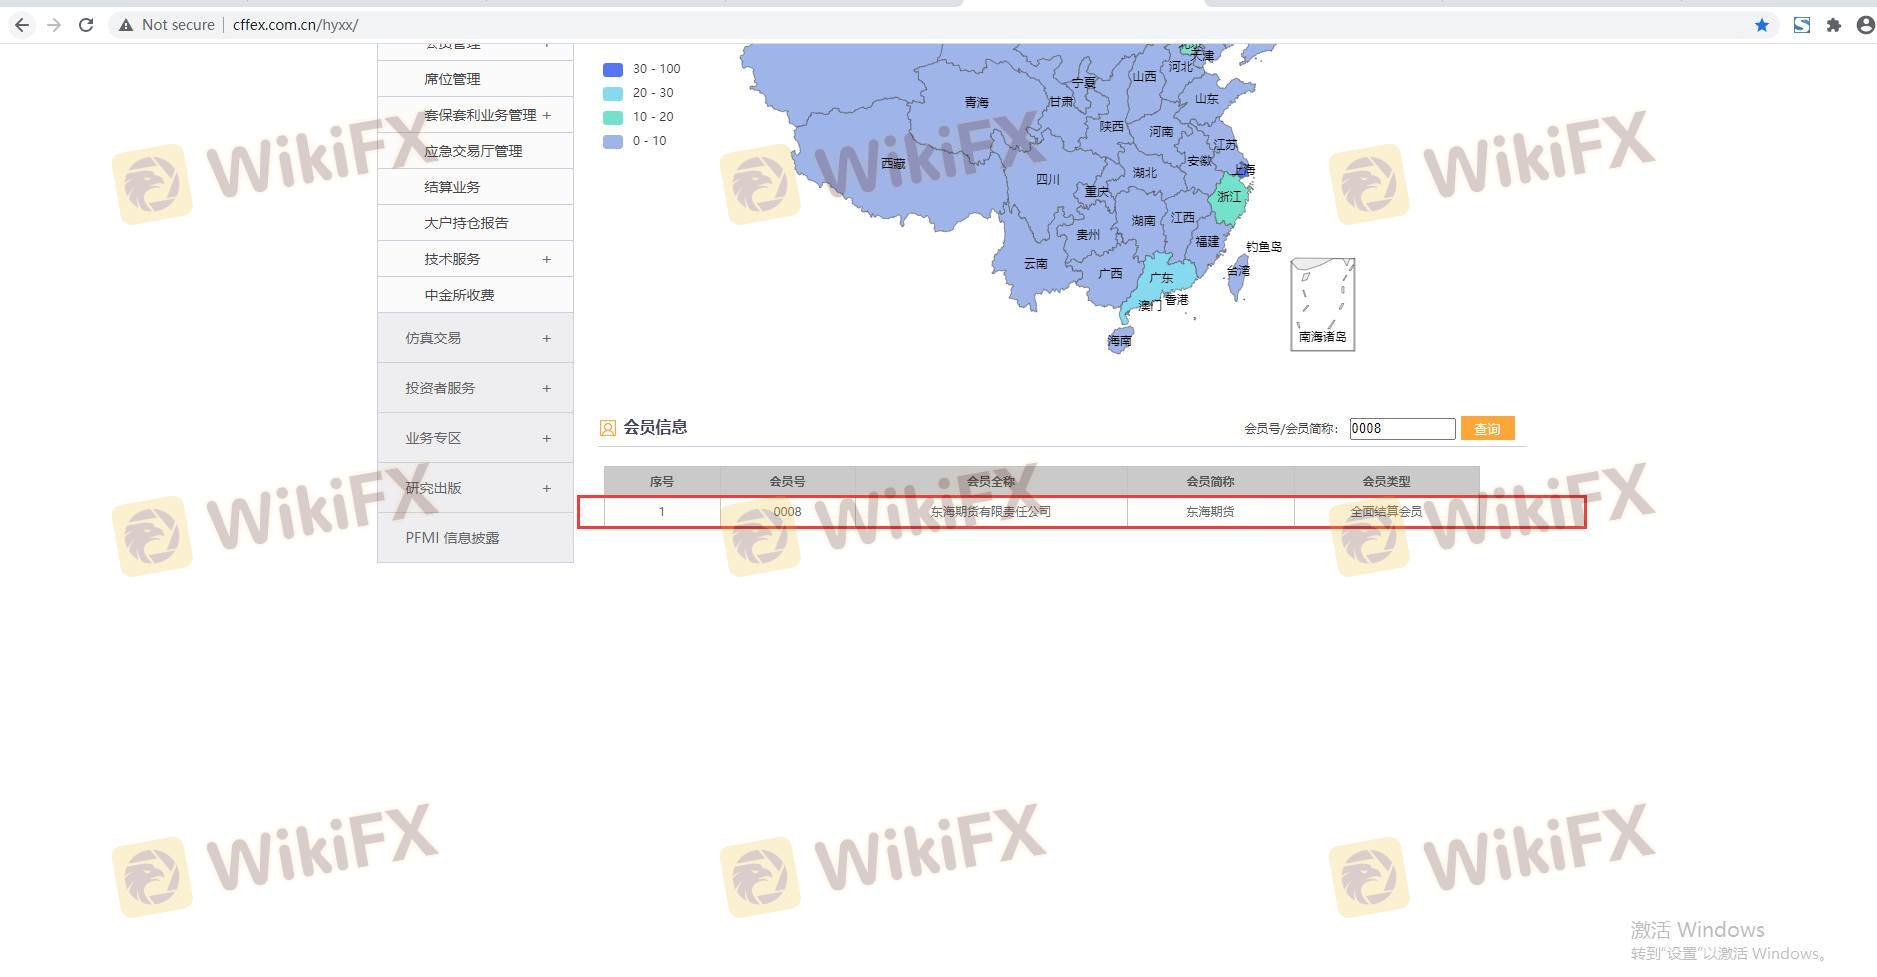Open the 结算业务 menu item
The height and width of the screenshot is (977, 1877).
pyautogui.click(x=452, y=187)
